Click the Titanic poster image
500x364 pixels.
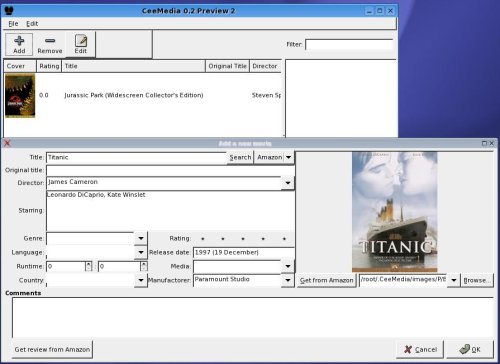[x=395, y=212]
